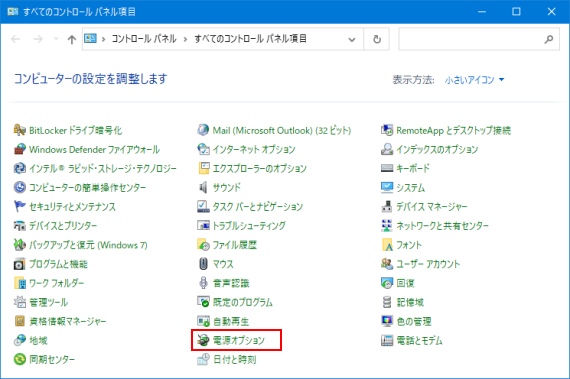
Task: Open the プログラムと機能 icon
Action: coord(20,264)
